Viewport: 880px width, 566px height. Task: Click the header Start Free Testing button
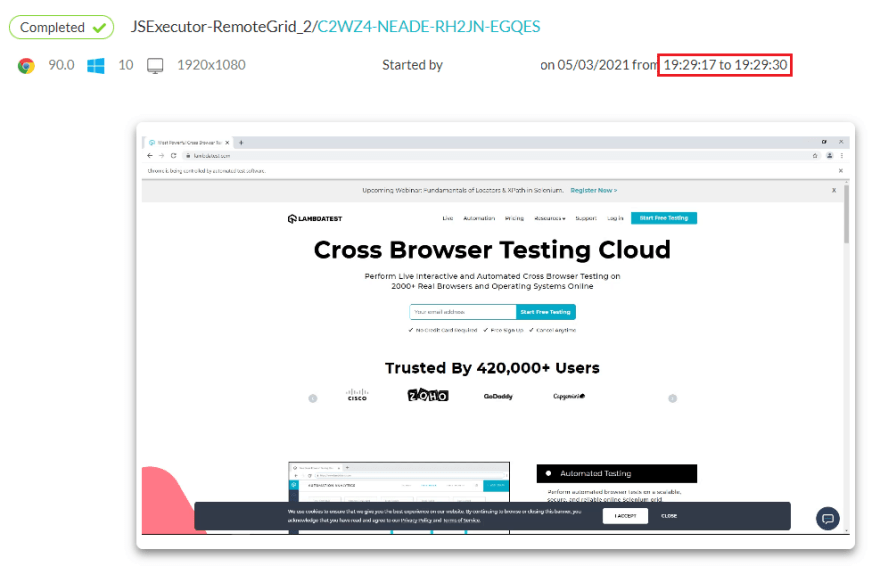point(664,218)
